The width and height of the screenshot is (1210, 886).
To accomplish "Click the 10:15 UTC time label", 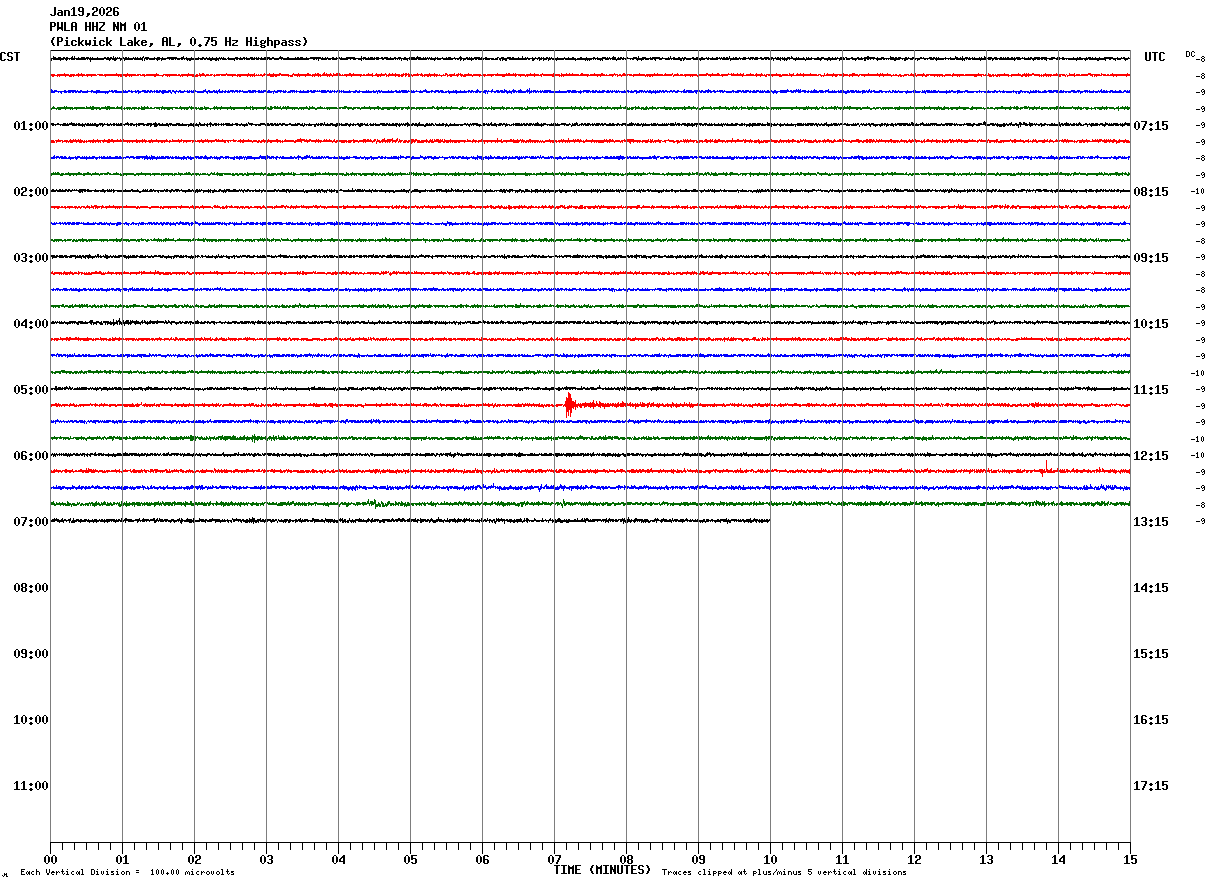I will tap(1151, 324).
